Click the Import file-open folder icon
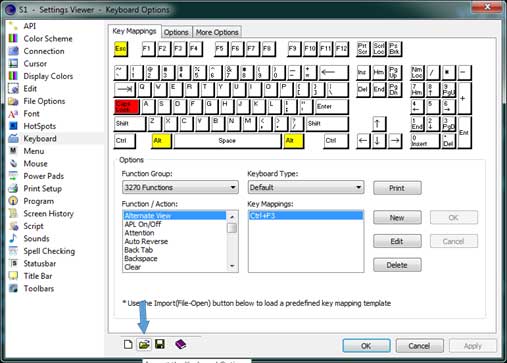The image size is (507, 363). coord(144,344)
